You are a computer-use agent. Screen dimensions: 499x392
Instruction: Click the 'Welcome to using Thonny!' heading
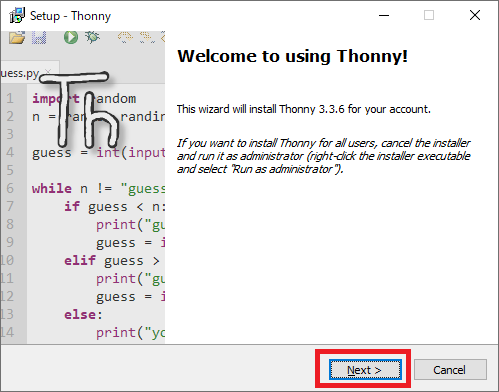click(292, 56)
